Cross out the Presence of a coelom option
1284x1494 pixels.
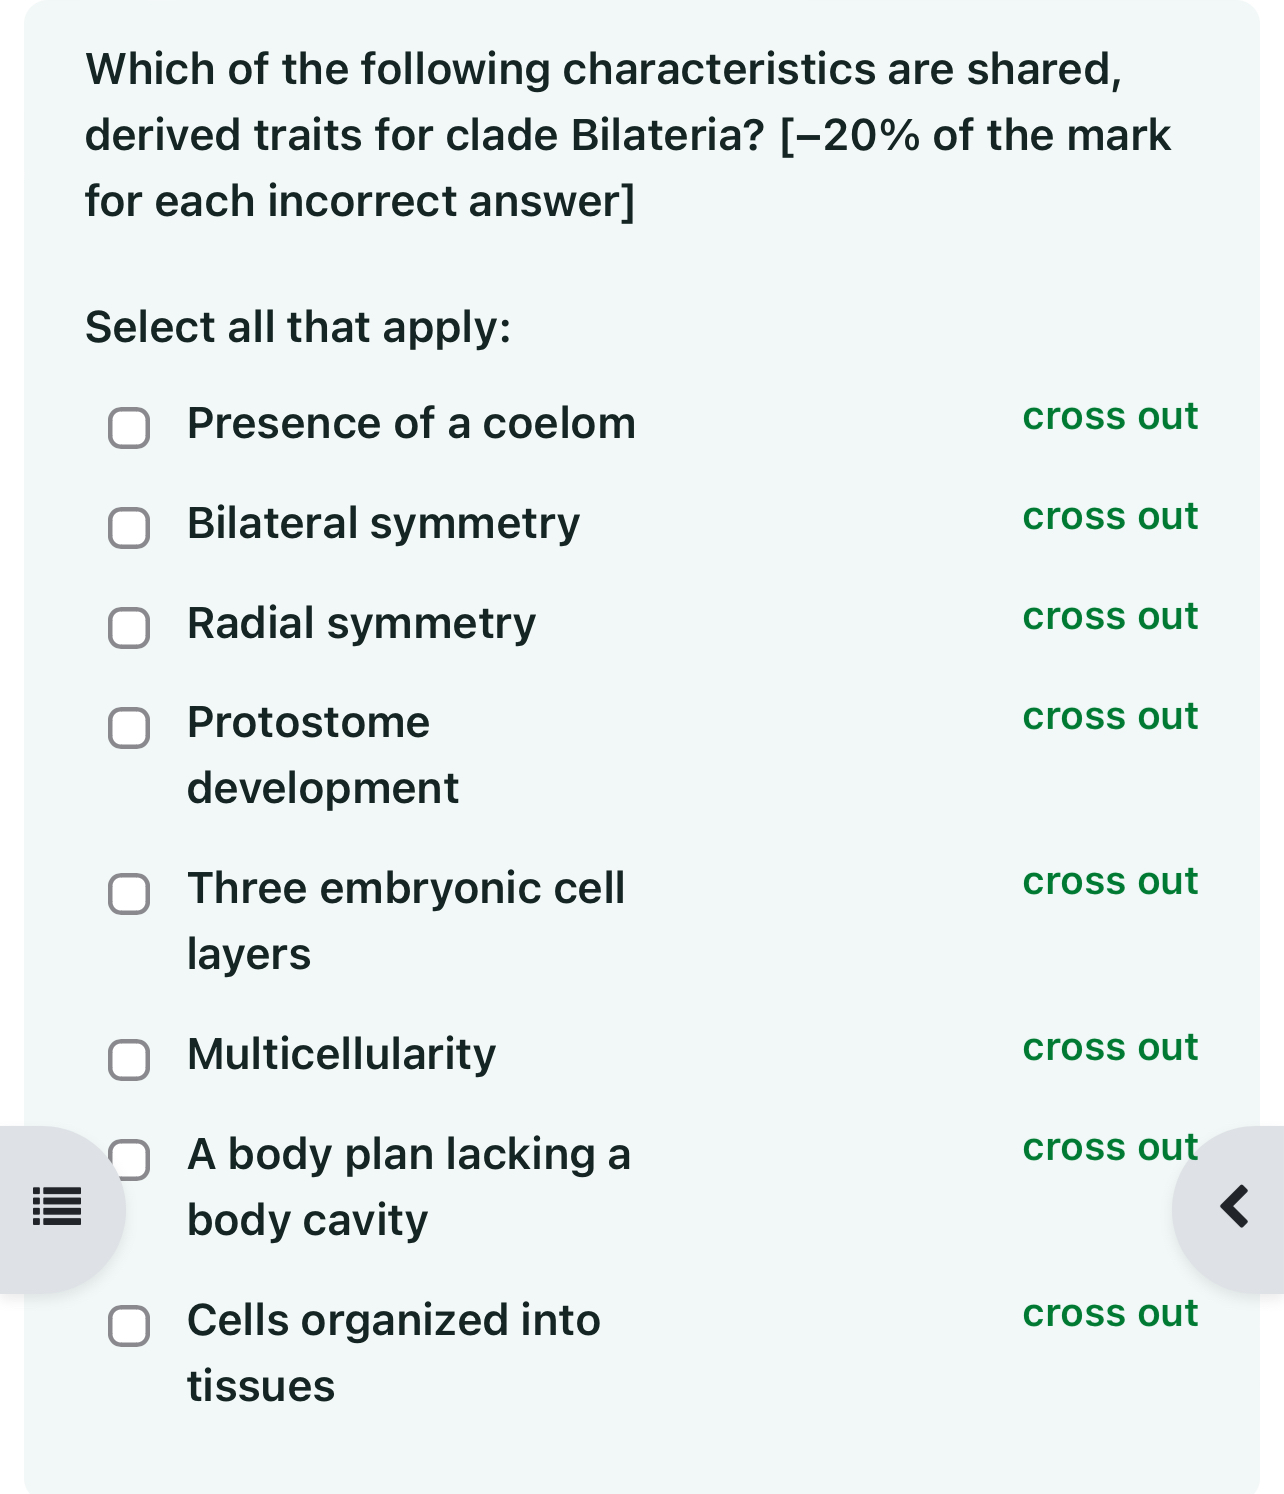(x=1109, y=418)
